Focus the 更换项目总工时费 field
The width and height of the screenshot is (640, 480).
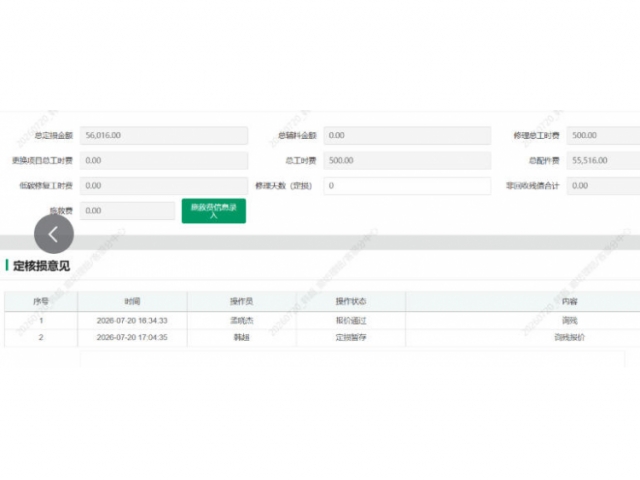tap(164, 160)
